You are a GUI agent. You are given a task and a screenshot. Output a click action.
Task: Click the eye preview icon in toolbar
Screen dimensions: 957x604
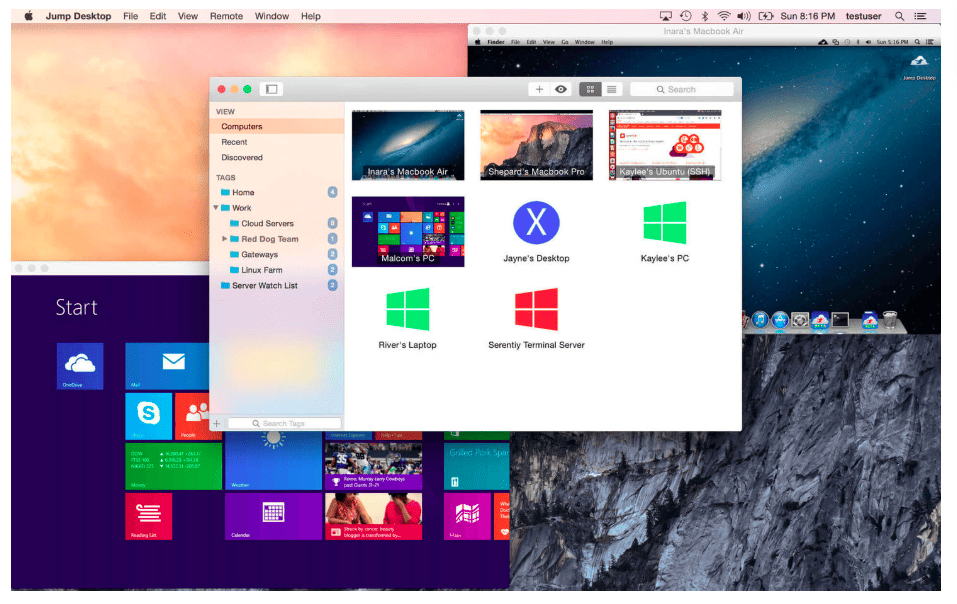[x=560, y=89]
